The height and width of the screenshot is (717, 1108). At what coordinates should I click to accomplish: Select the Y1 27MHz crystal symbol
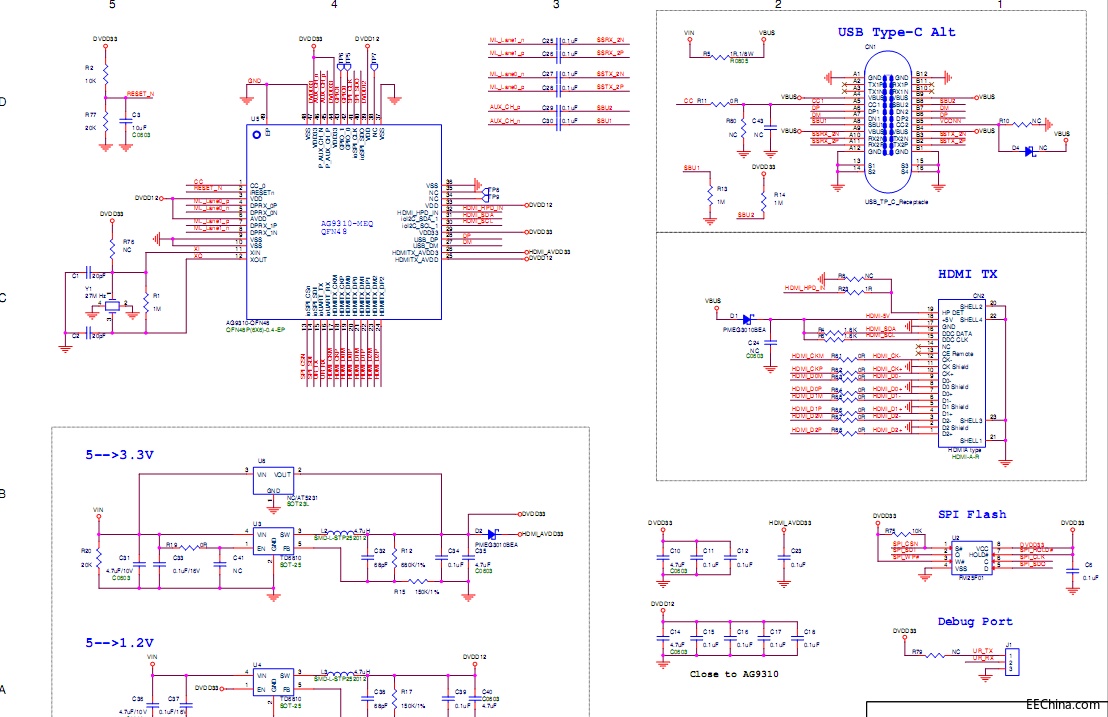tap(112, 306)
